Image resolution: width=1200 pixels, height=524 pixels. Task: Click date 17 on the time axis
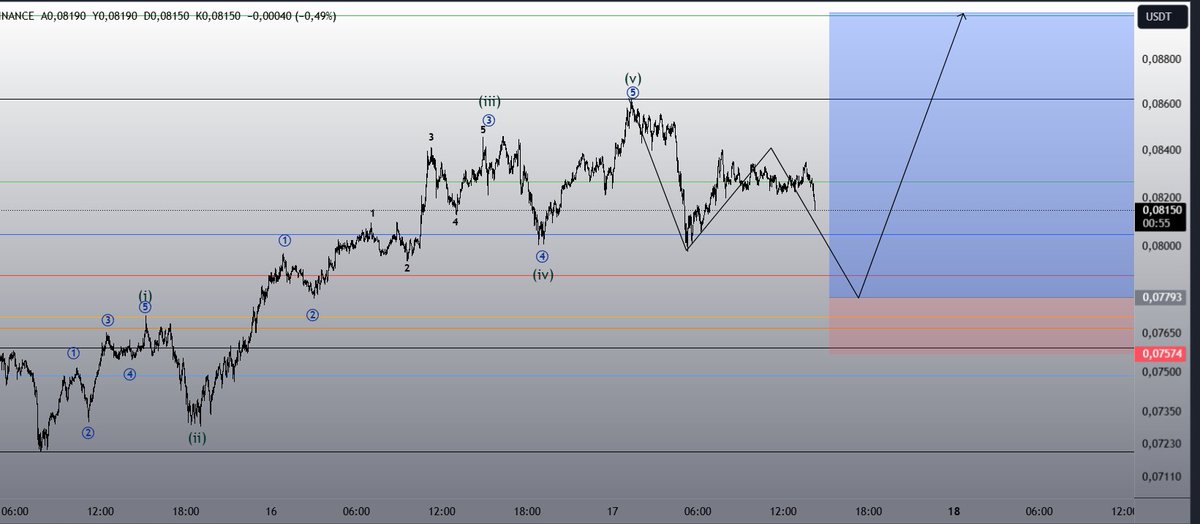tap(612, 511)
